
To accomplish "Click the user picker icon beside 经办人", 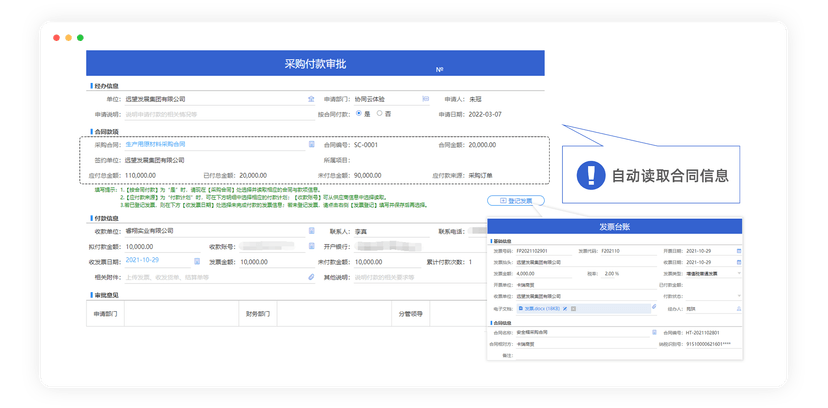I will (x=738, y=309).
